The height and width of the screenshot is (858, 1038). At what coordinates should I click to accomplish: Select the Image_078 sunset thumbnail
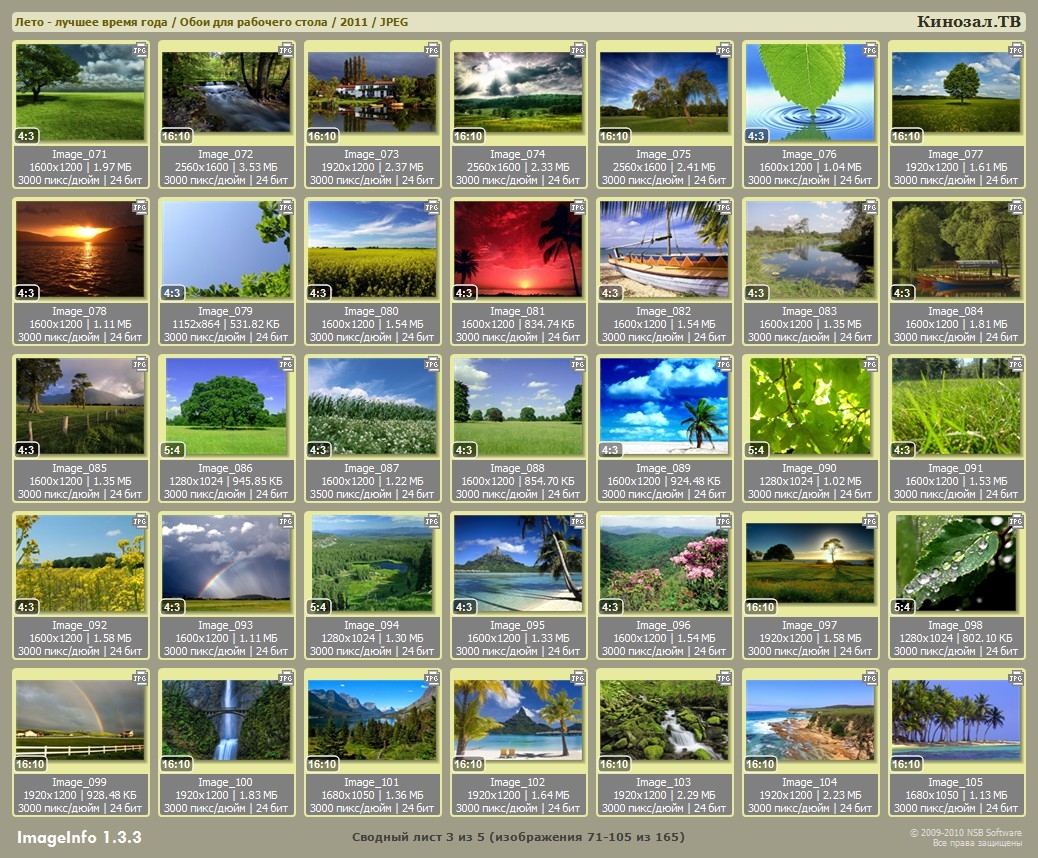point(80,250)
